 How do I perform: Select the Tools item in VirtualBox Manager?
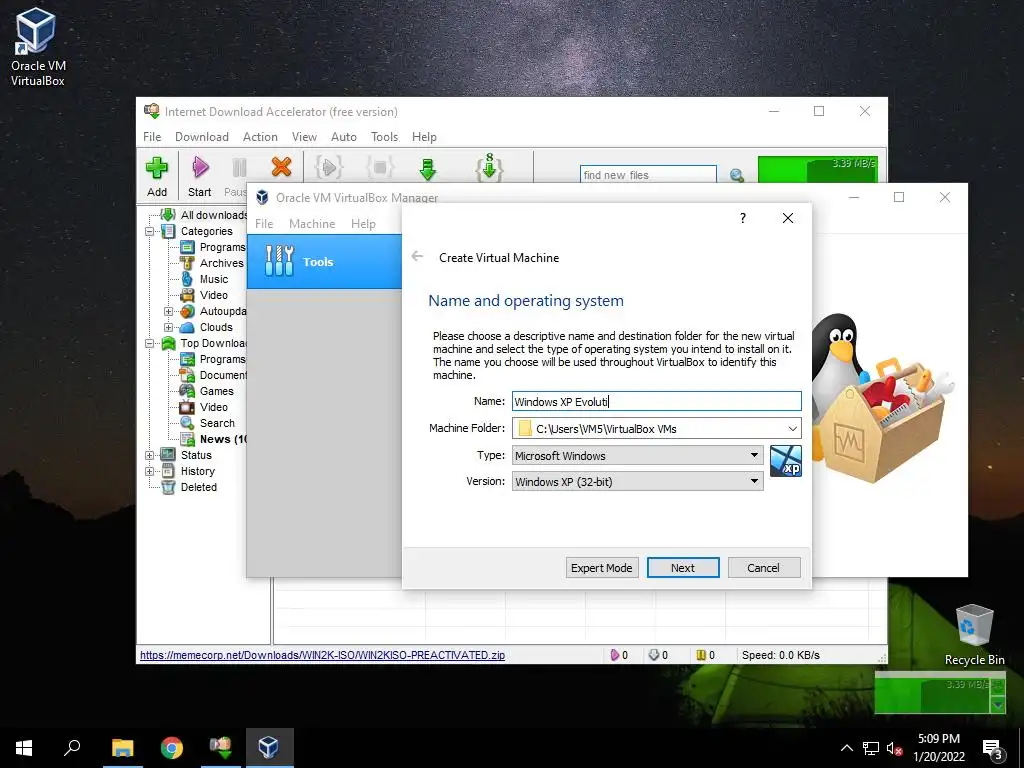325,262
